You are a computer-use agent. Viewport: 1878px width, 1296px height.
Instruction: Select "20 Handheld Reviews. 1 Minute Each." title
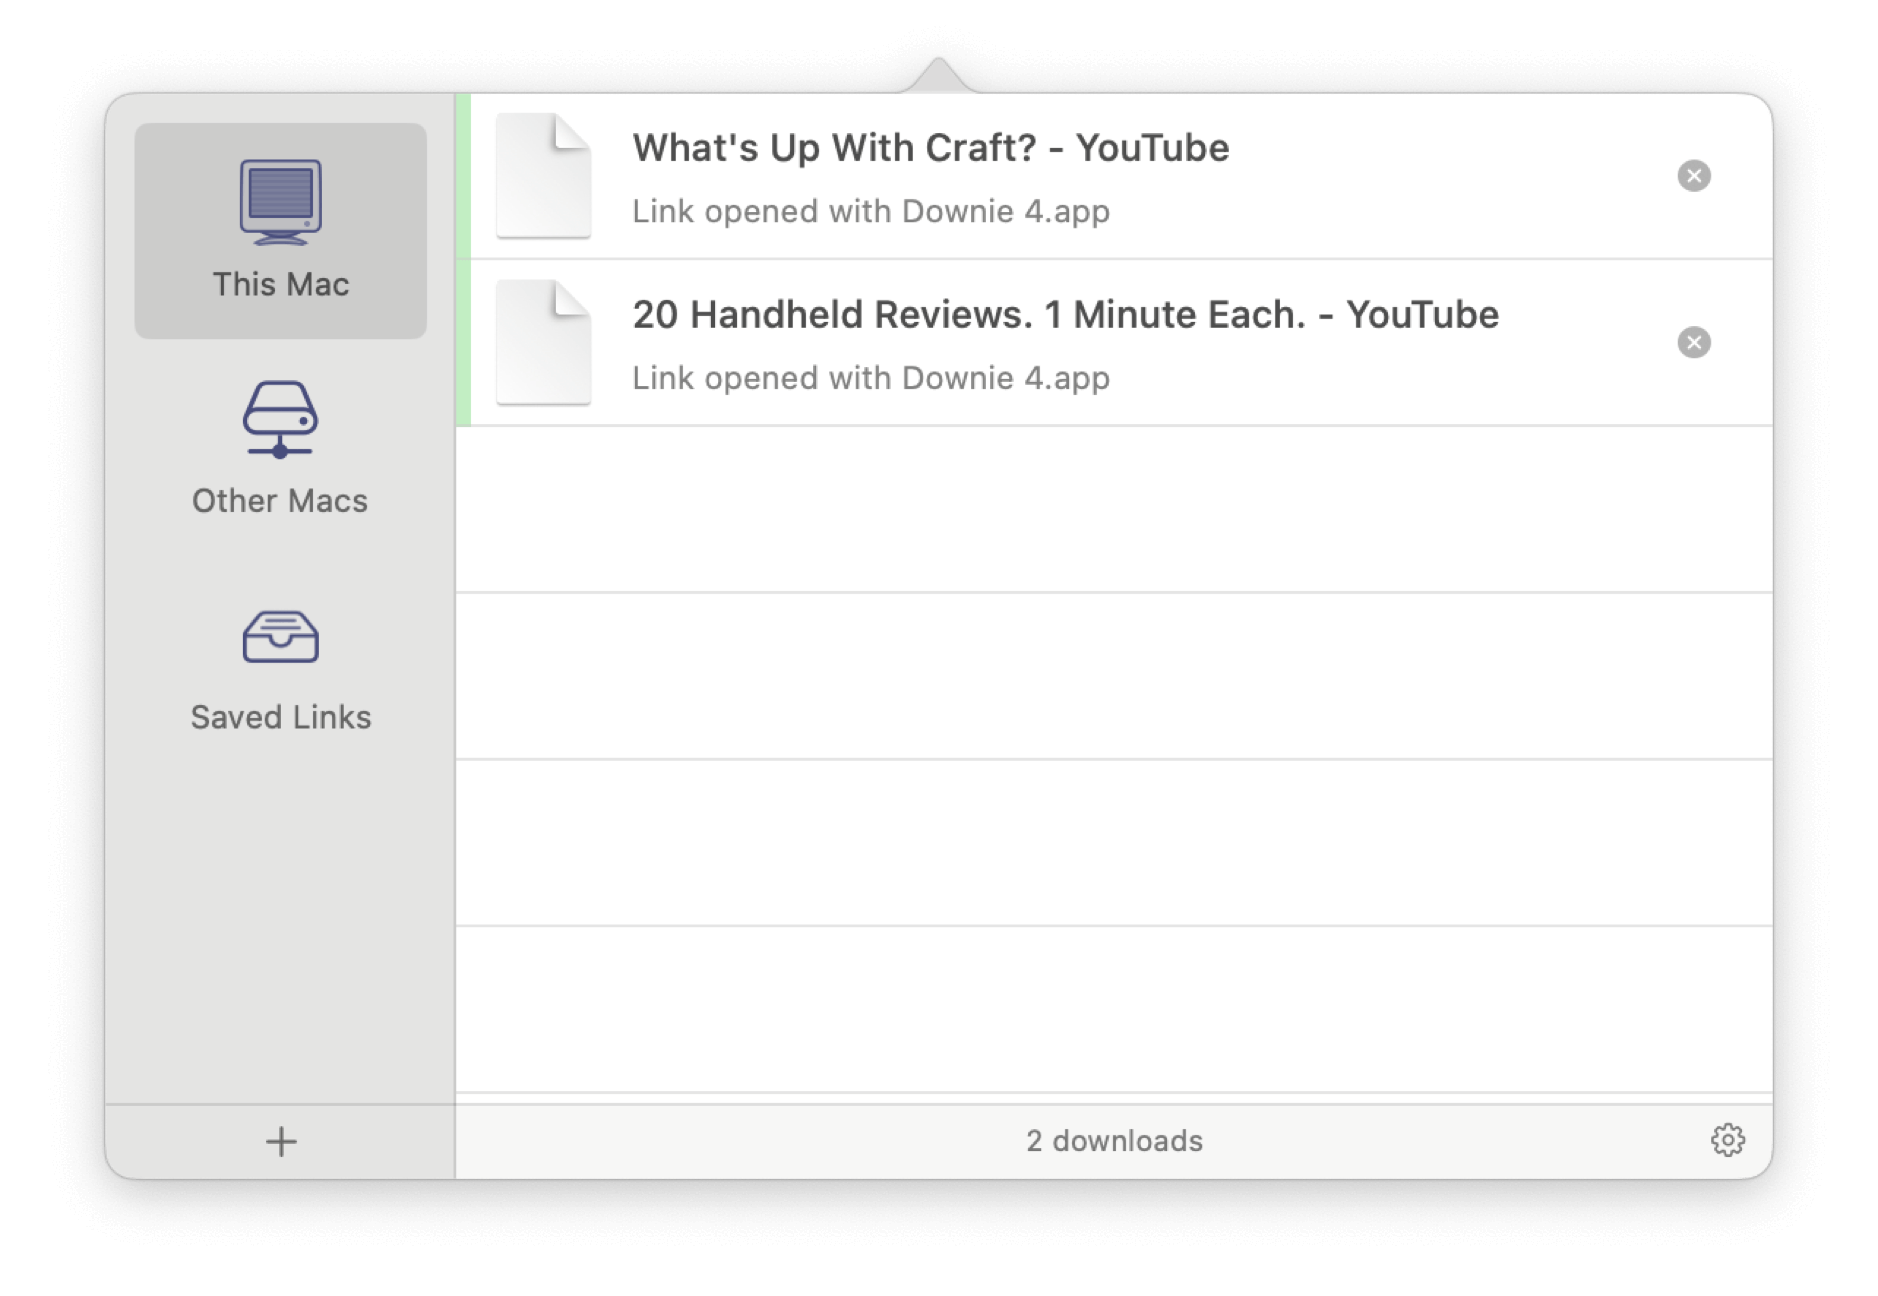click(969, 315)
